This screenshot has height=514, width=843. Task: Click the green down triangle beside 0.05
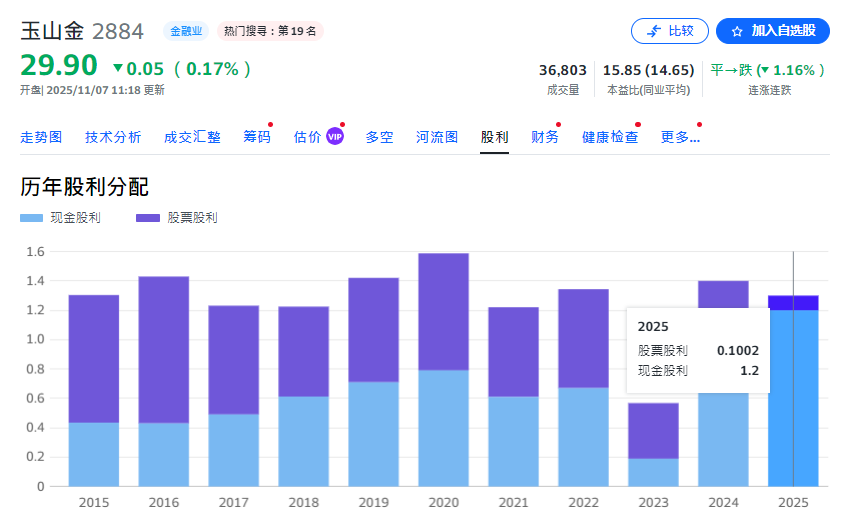point(118,68)
